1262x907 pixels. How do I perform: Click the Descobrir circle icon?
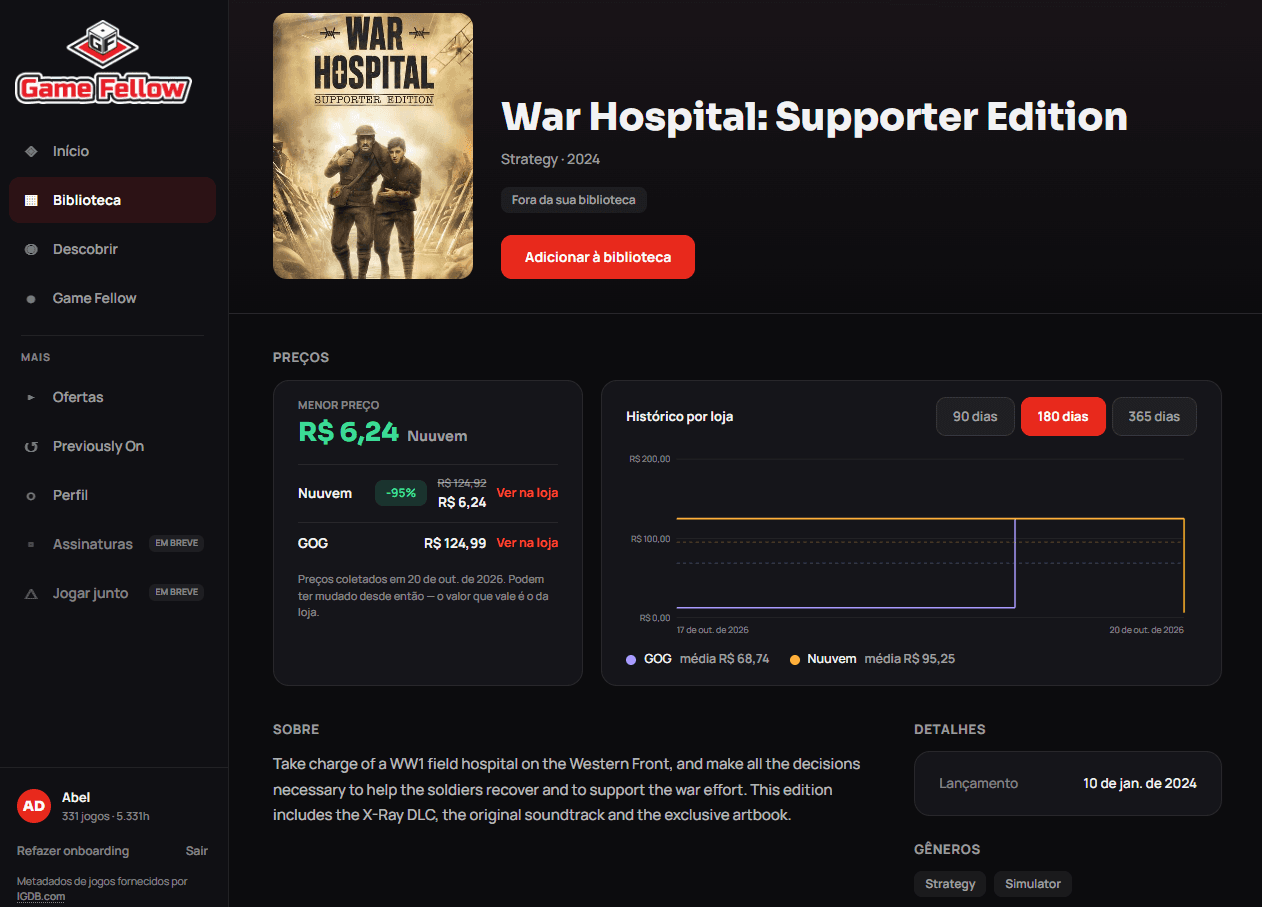[31, 249]
